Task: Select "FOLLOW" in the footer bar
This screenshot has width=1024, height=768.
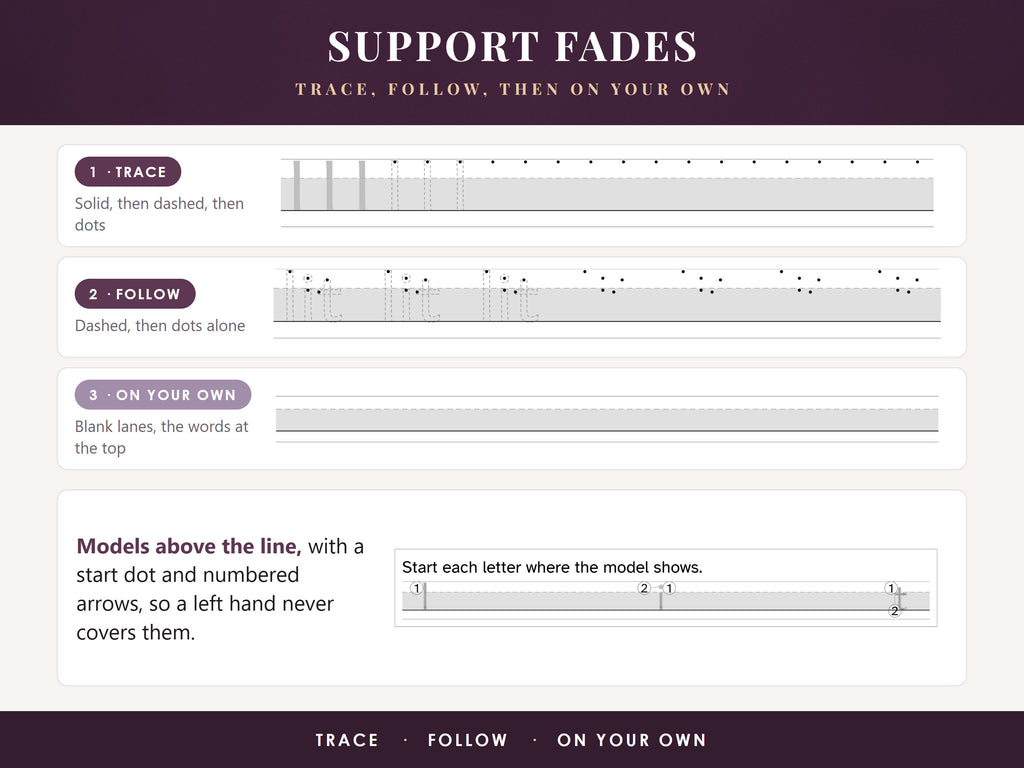Action: pyautogui.click(x=468, y=740)
